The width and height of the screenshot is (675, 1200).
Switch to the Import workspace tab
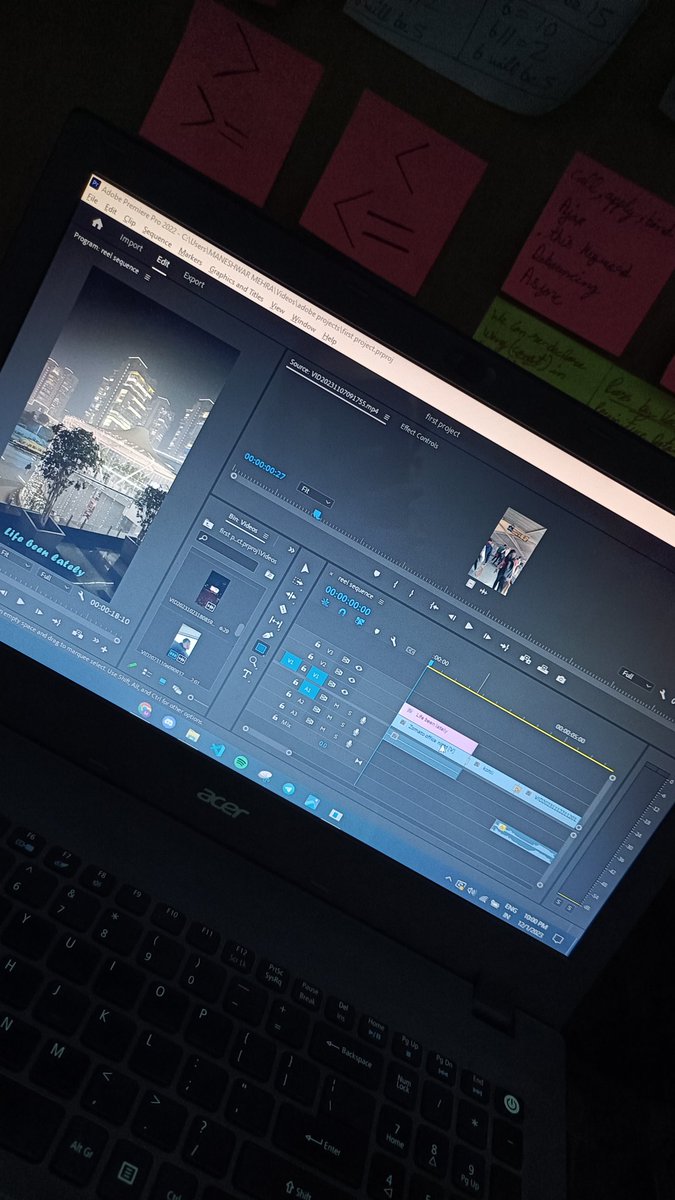point(131,242)
